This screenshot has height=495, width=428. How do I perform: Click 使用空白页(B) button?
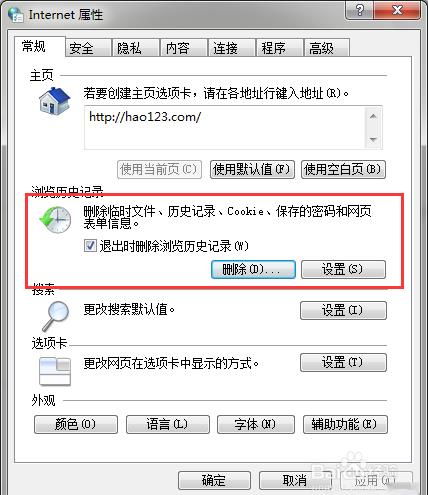click(x=343, y=170)
